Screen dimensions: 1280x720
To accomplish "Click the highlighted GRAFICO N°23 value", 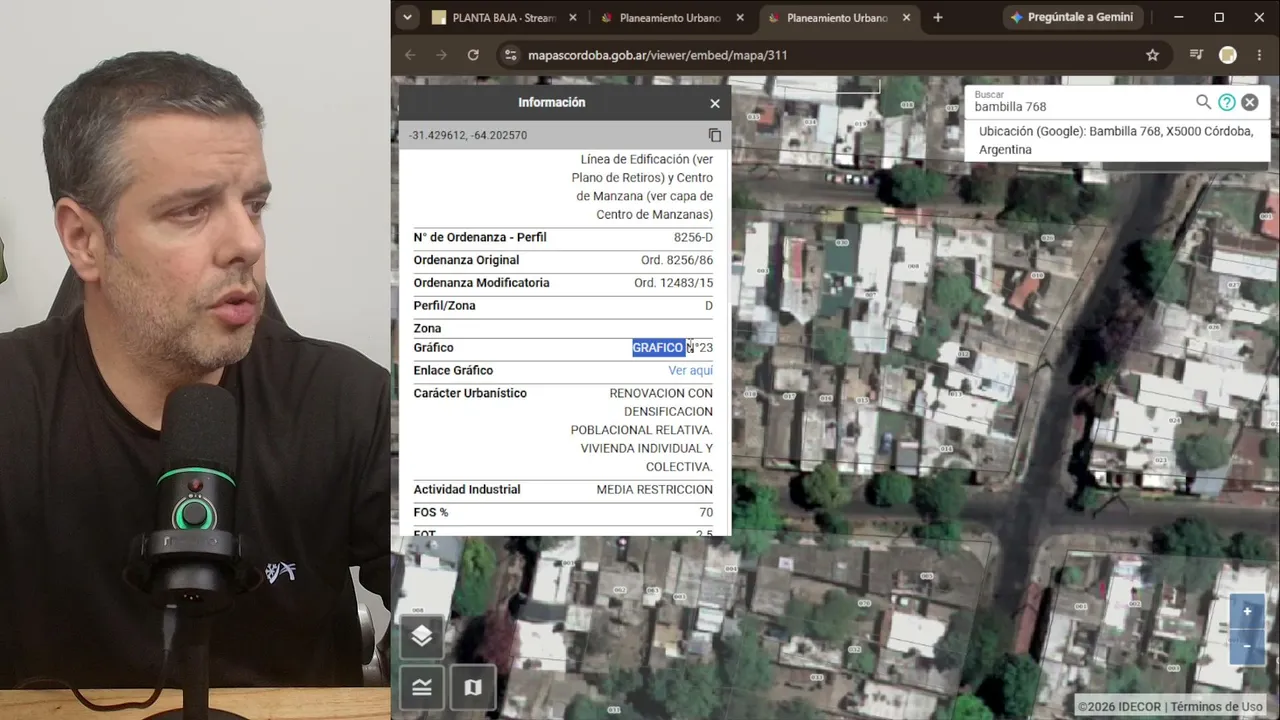I will (x=673, y=348).
